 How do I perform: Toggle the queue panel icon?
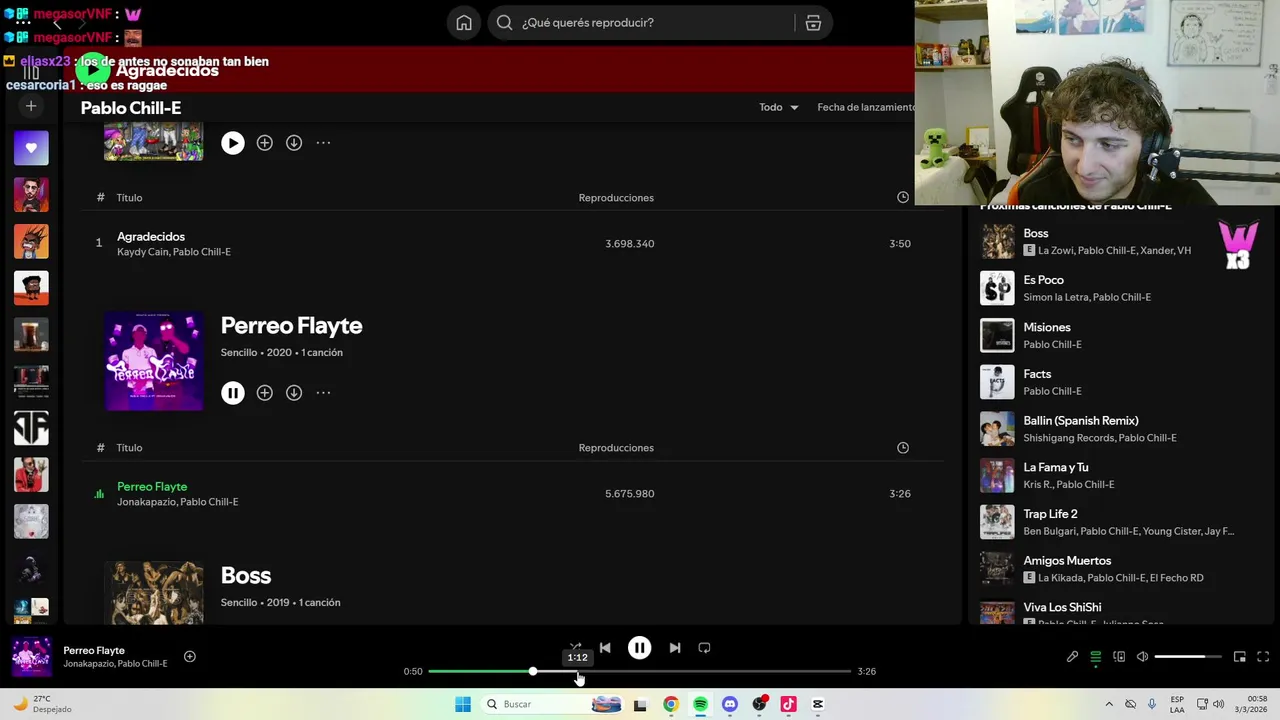pyautogui.click(x=1095, y=657)
